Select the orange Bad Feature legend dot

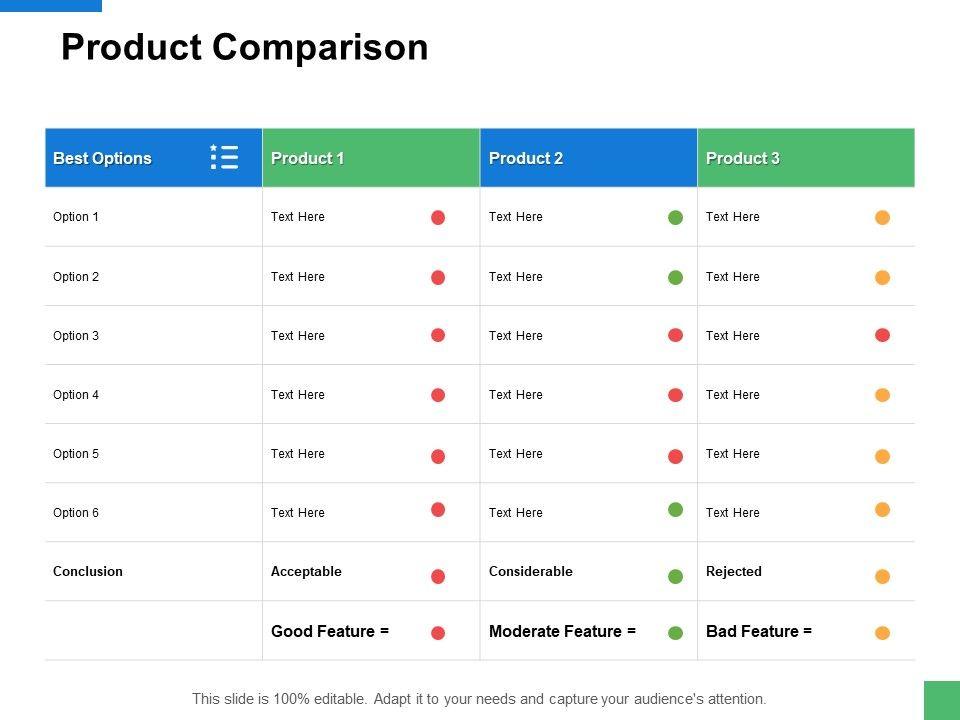882,632
